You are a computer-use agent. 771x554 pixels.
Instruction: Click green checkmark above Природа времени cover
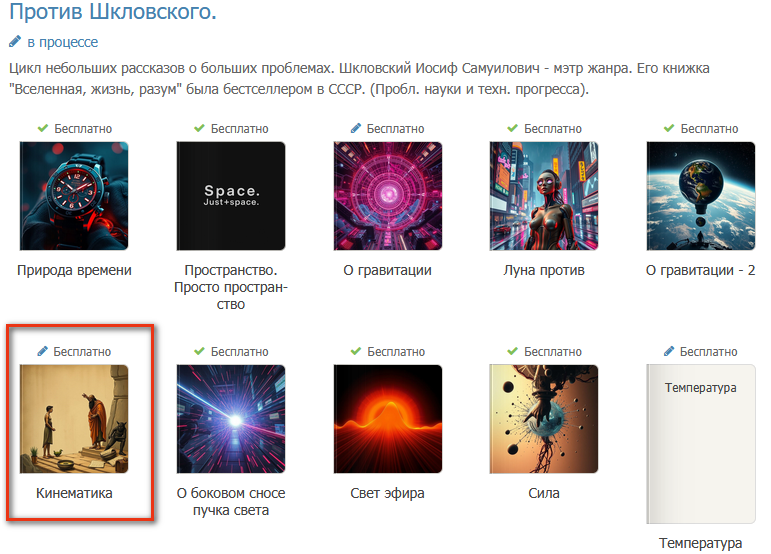pos(43,128)
